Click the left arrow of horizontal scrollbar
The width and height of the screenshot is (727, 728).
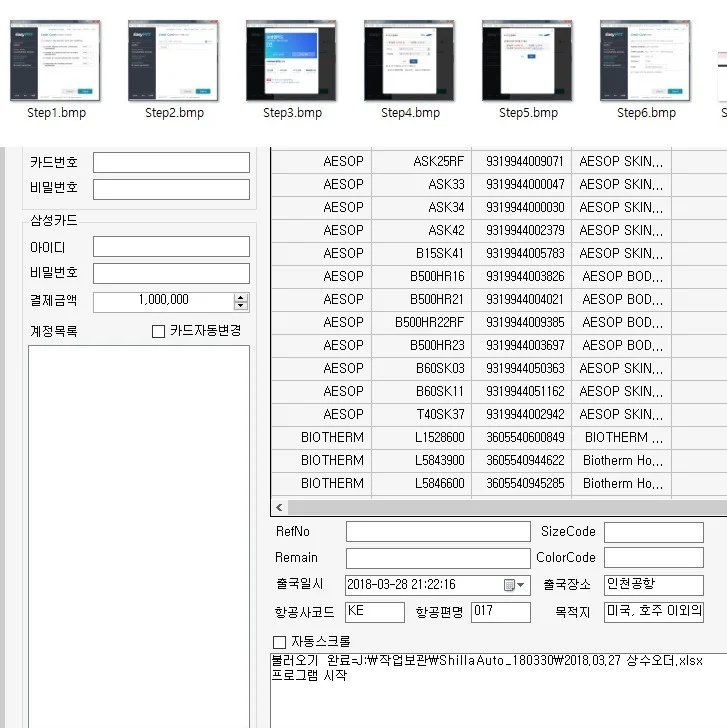[x=279, y=507]
